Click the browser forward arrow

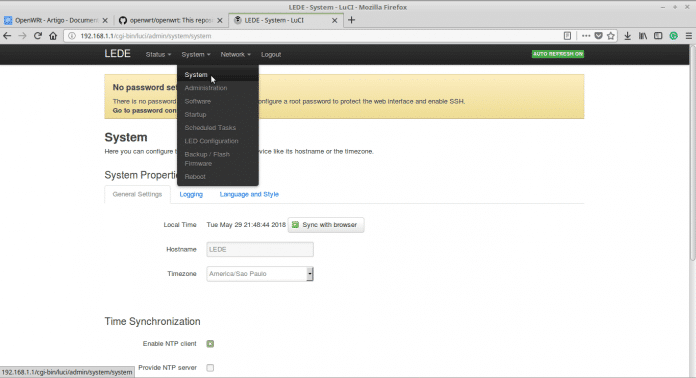pos(22,36)
